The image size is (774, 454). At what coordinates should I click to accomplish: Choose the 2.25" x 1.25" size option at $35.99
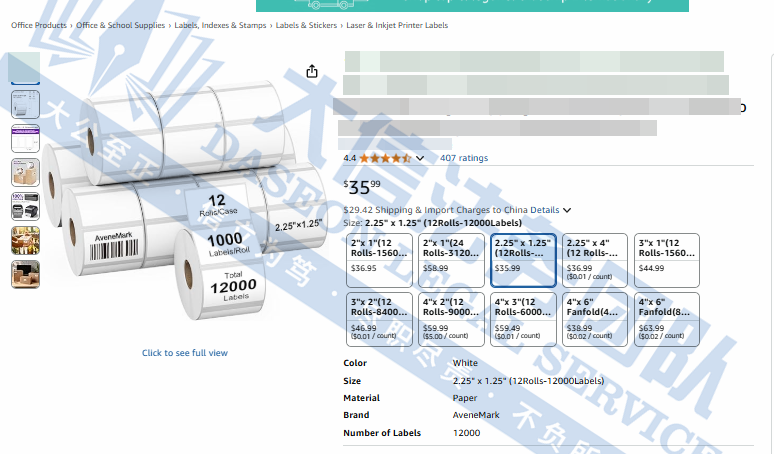521,260
